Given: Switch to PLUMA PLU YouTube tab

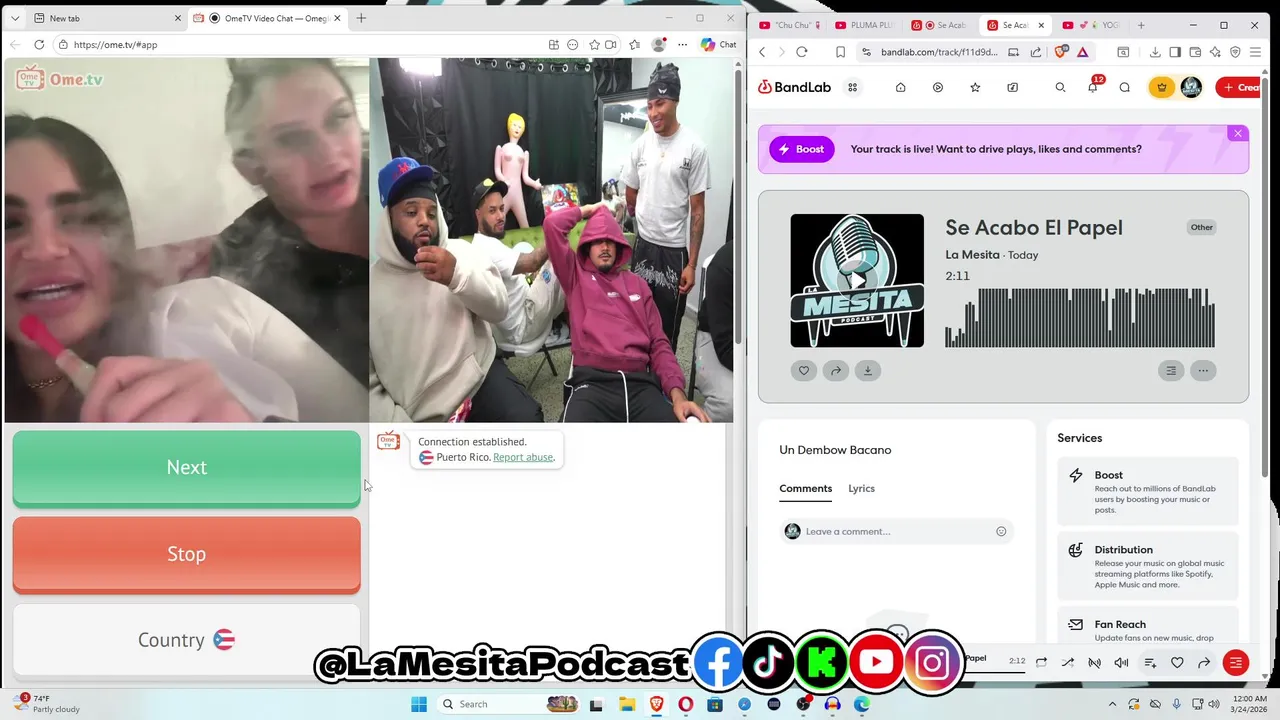Looking at the screenshot, I should click(865, 25).
